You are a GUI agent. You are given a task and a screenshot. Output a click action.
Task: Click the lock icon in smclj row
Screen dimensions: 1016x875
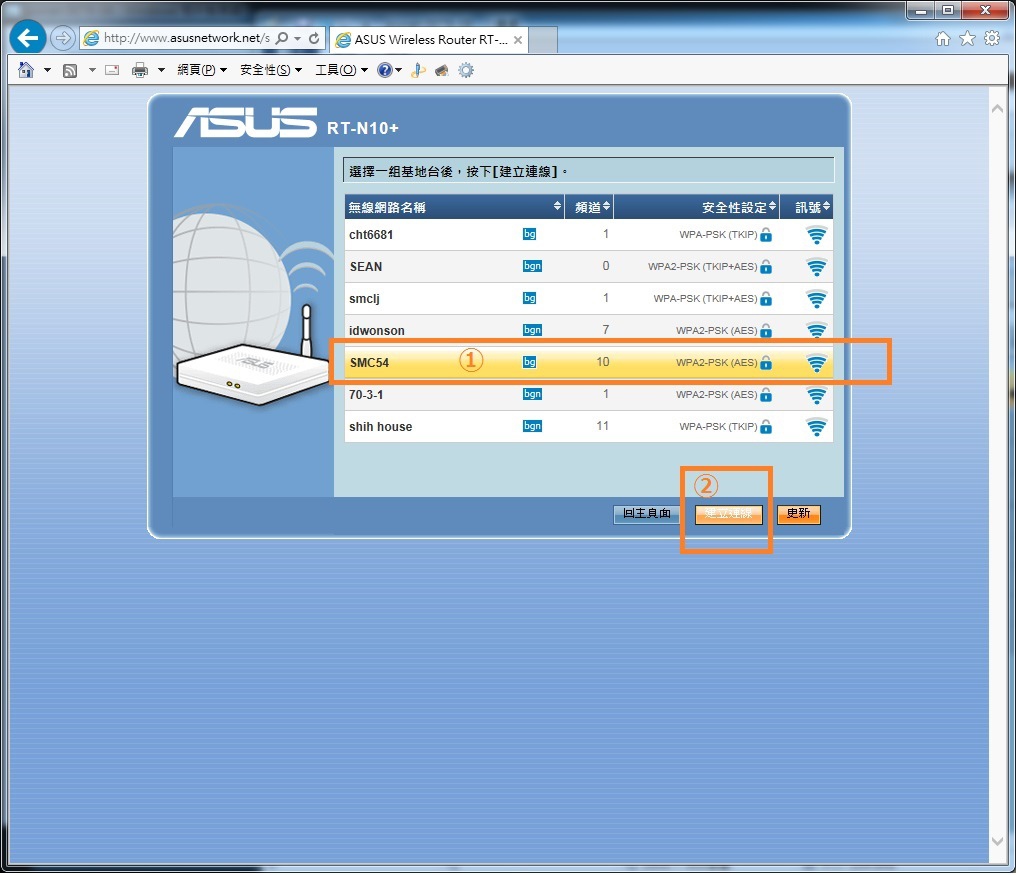point(766,299)
